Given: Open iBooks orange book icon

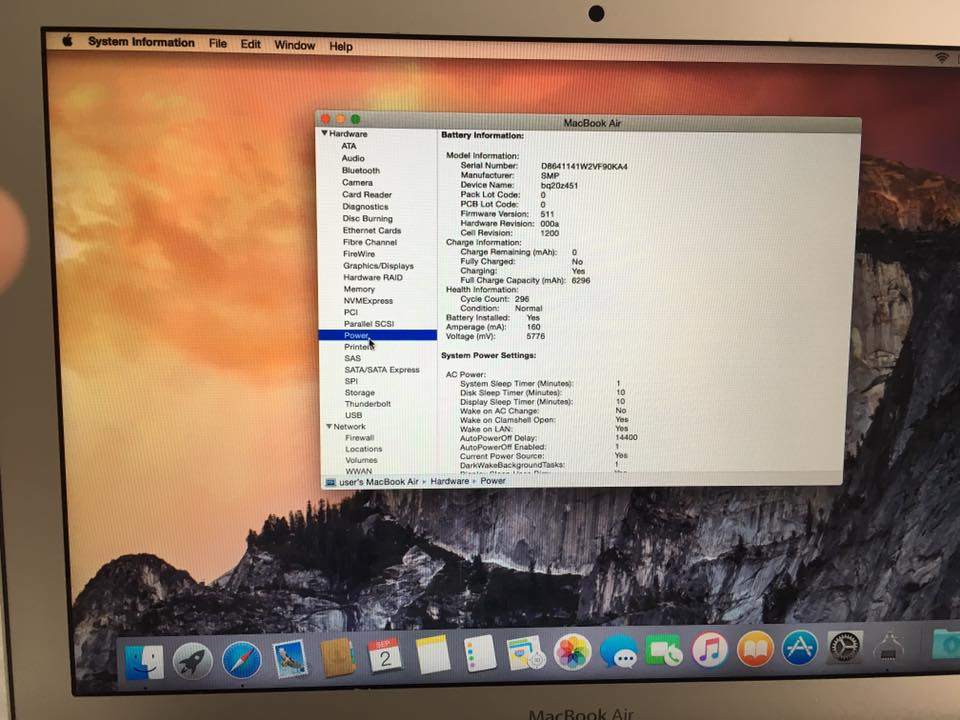Looking at the screenshot, I should (x=756, y=648).
